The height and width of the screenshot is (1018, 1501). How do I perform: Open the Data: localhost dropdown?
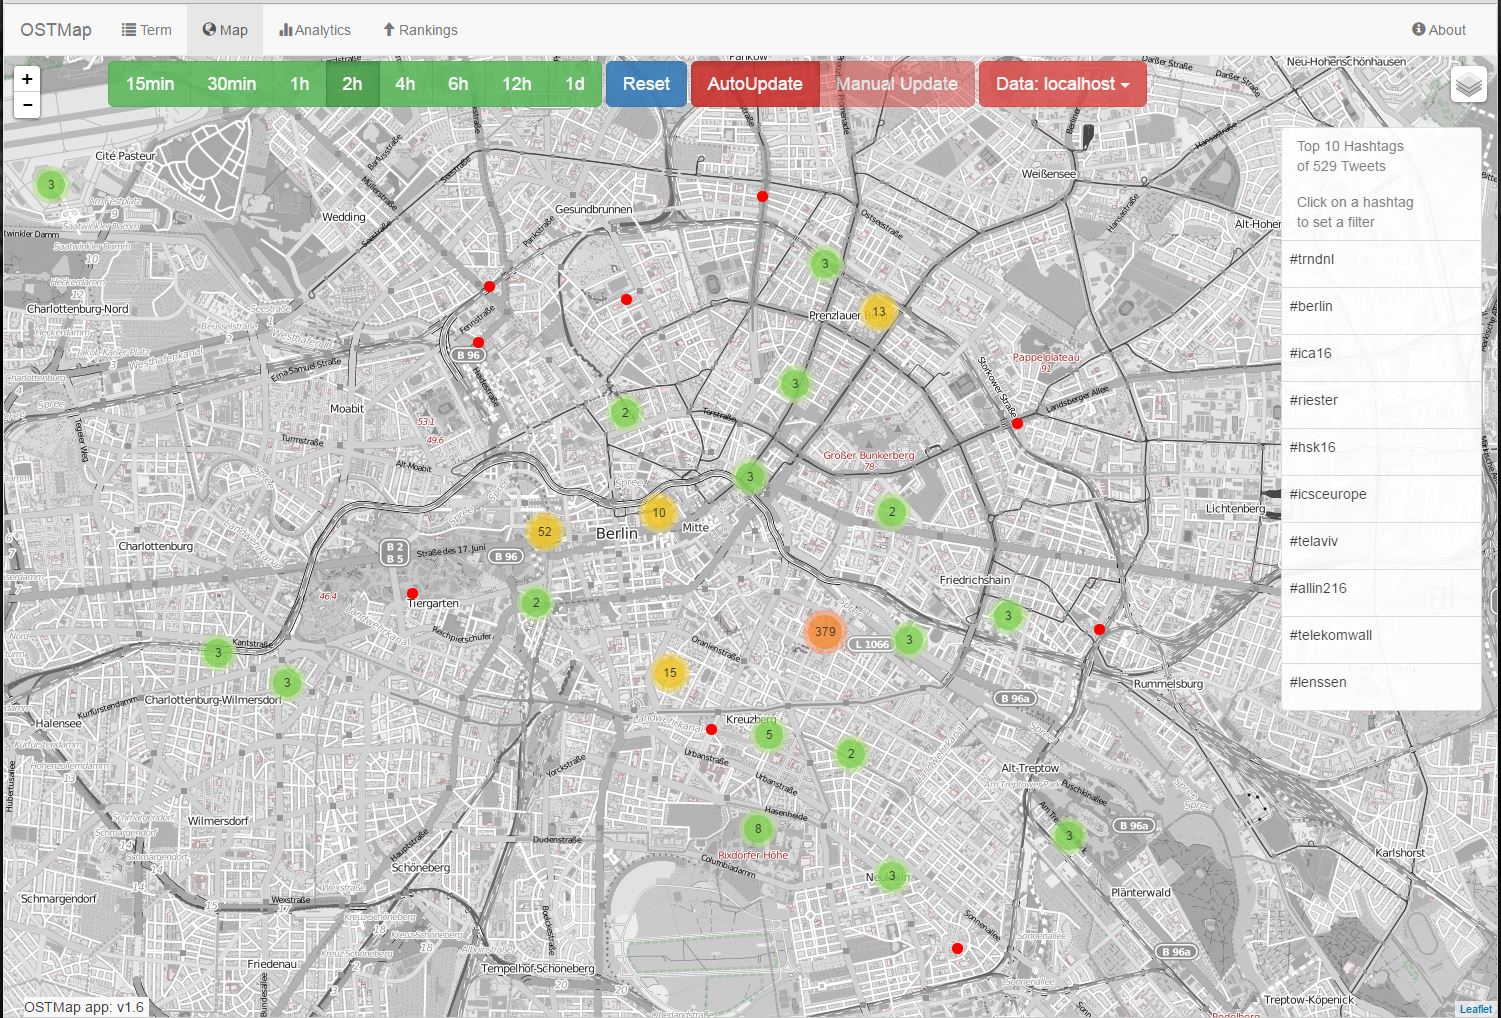(1061, 84)
